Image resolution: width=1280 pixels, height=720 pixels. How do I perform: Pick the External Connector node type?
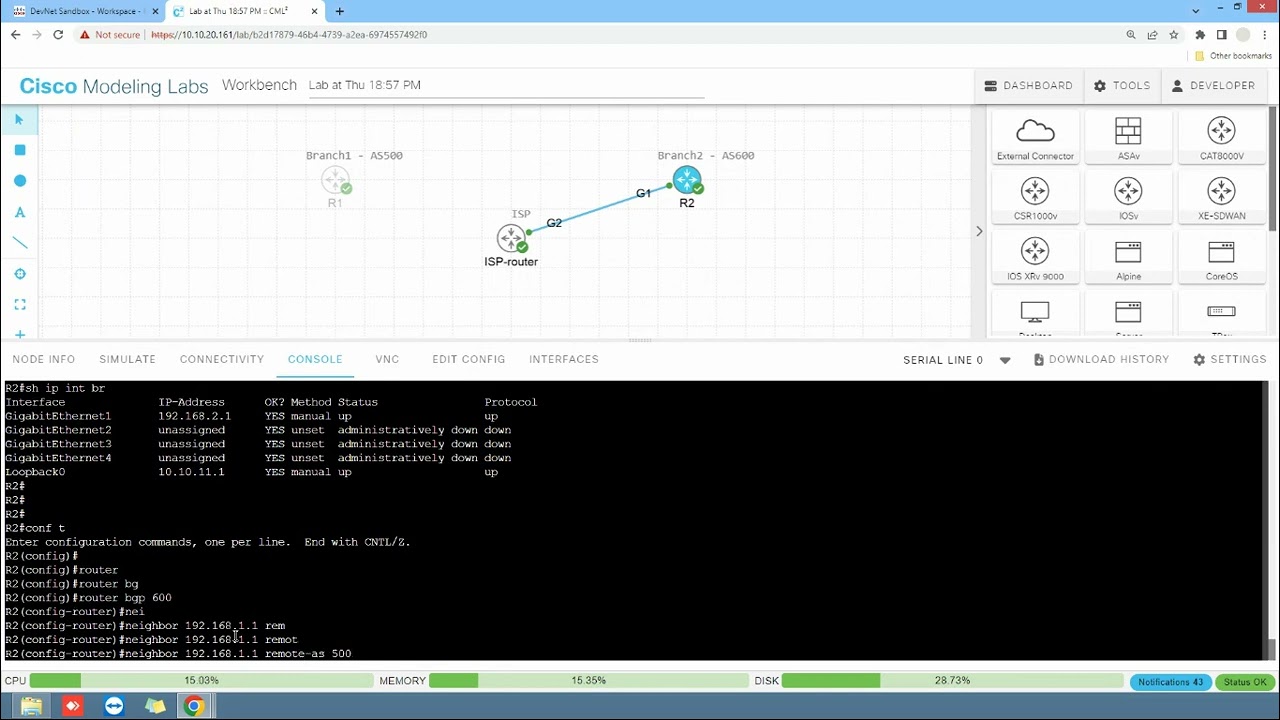[1035, 138]
